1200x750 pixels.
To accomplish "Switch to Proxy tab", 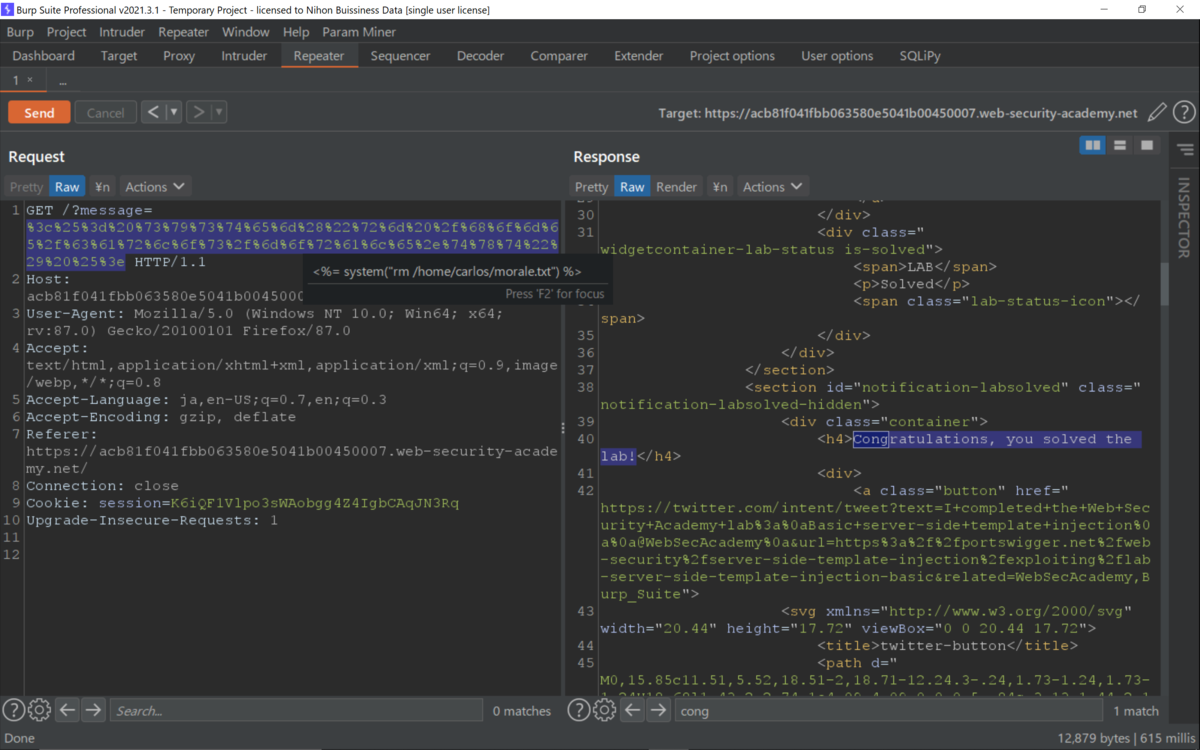I will pyautogui.click(x=179, y=56).
